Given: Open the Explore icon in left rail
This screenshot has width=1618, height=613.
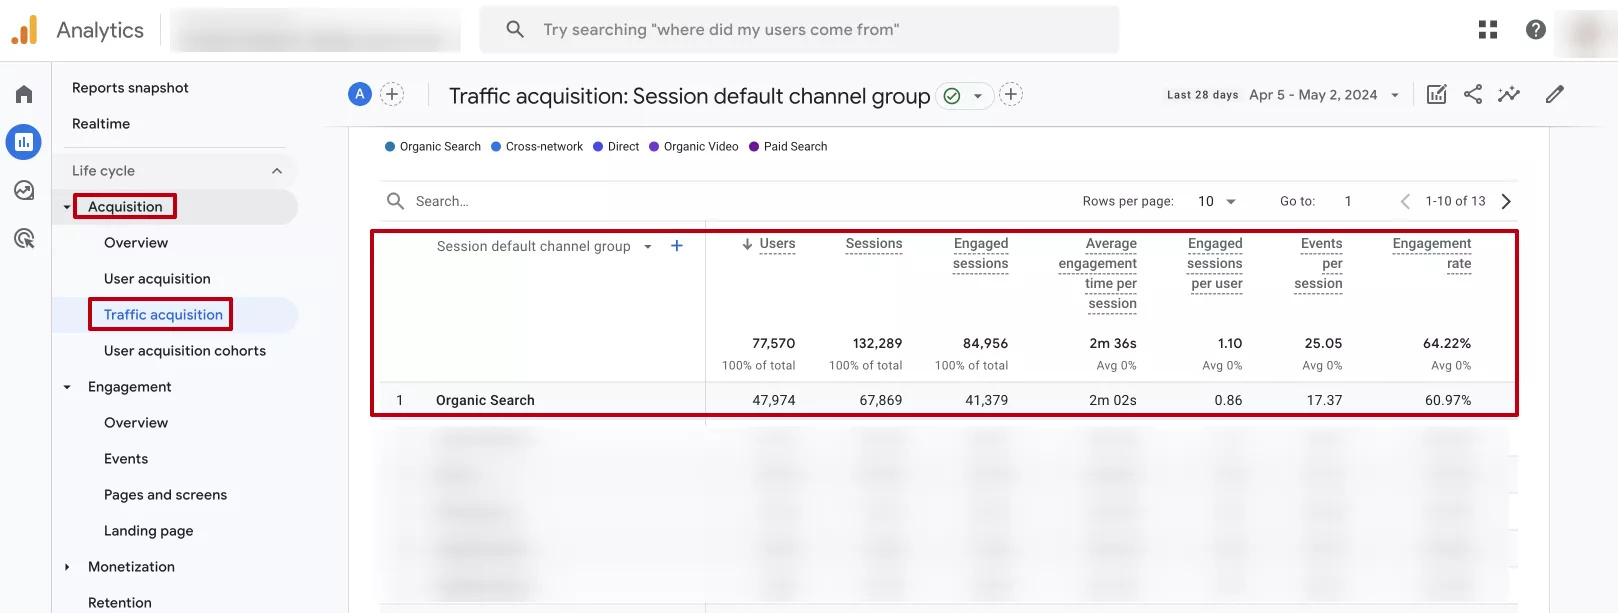Looking at the screenshot, I should pos(24,190).
